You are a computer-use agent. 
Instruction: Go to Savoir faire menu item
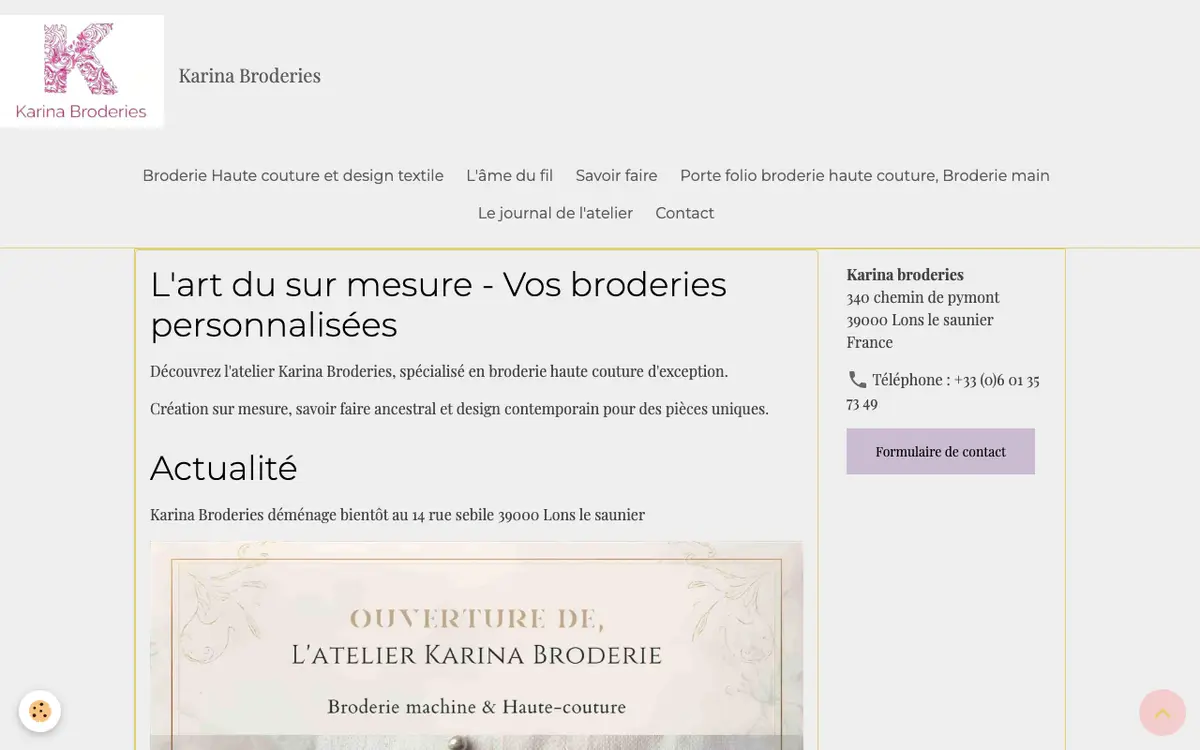[x=616, y=175]
